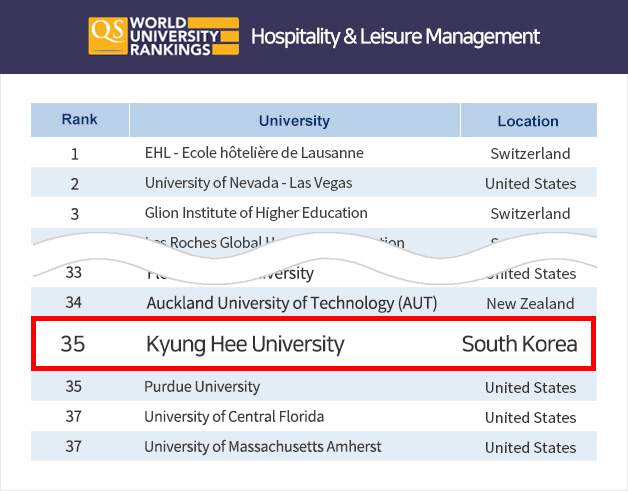The width and height of the screenshot is (628, 491).
Task: Select the Hospitality & Leisure Management title
Action: tap(395, 37)
